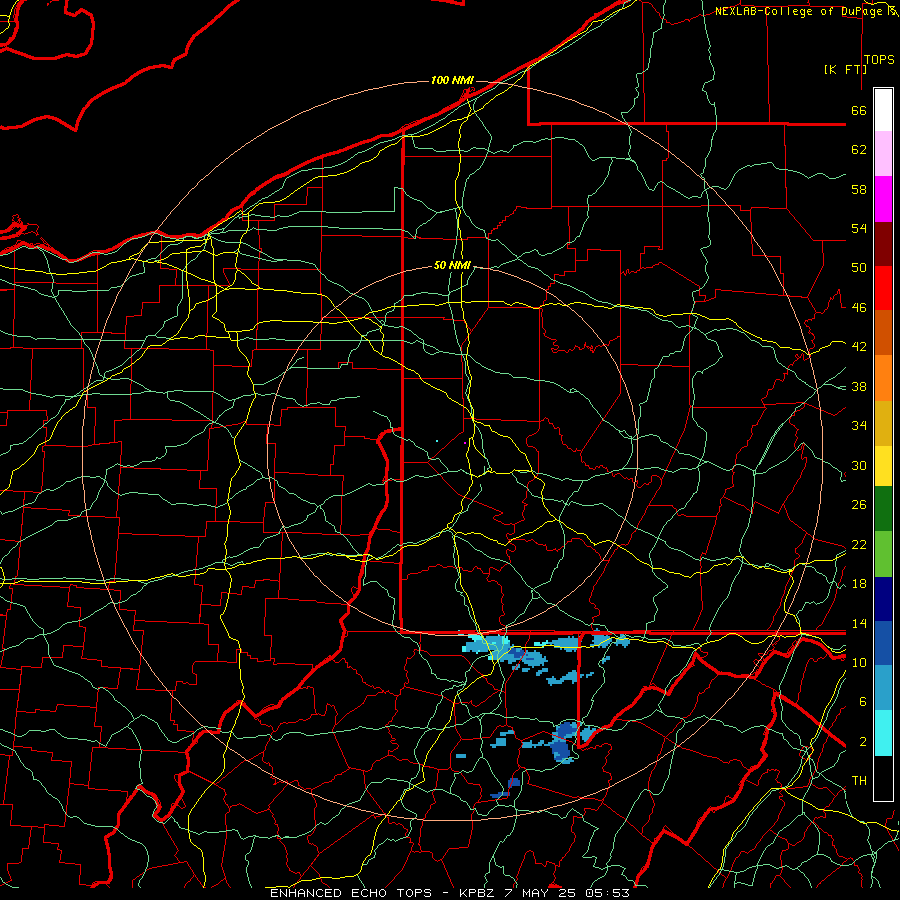Click the 05:53 timestamp
The width and height of the screenshot is (900, 900).
coord(607,893)
